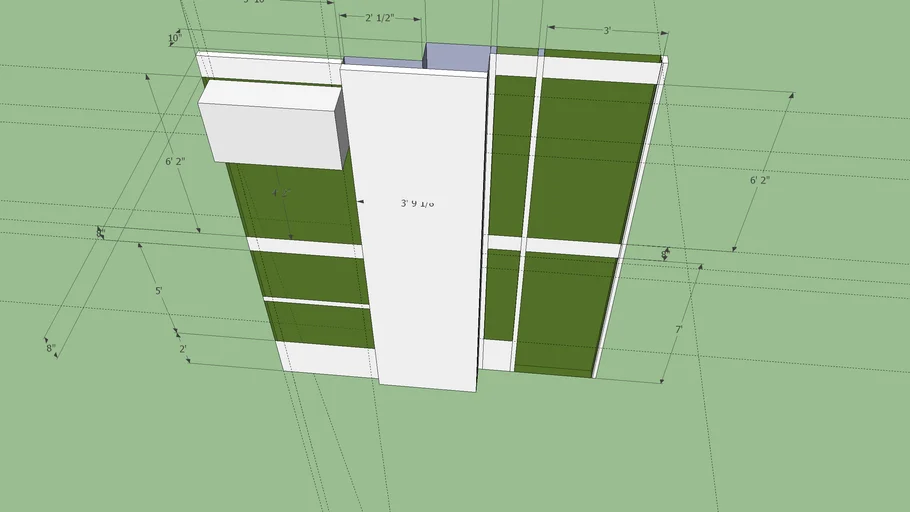Select the 3' 9 1/8 dimension text

point(417,203)
